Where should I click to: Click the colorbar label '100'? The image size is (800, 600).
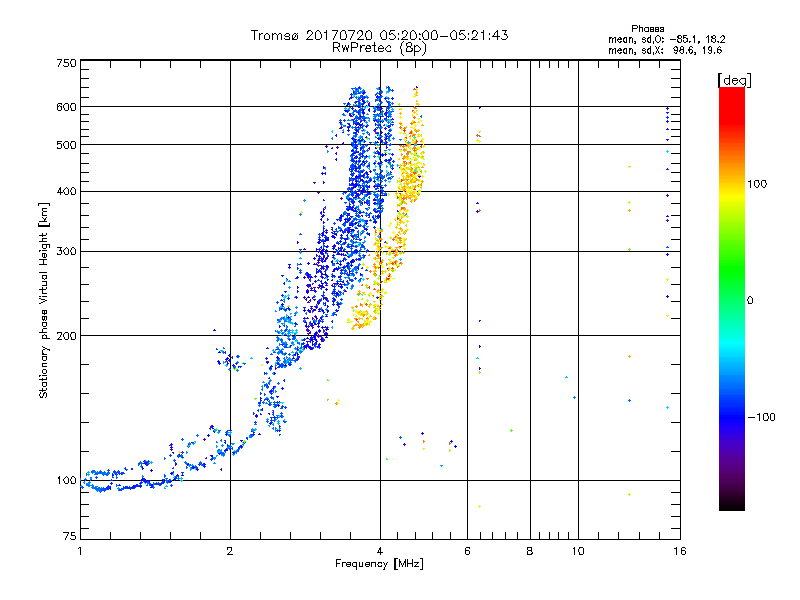click(x=757, y=184)
